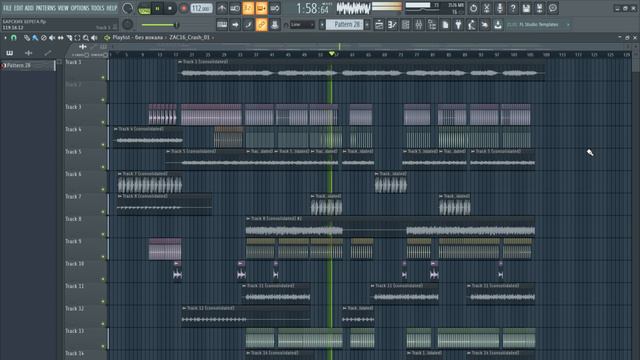Viewport: 640px width, 360px height.
Task: Open the Channel rack icon
Action: point(405,25)
